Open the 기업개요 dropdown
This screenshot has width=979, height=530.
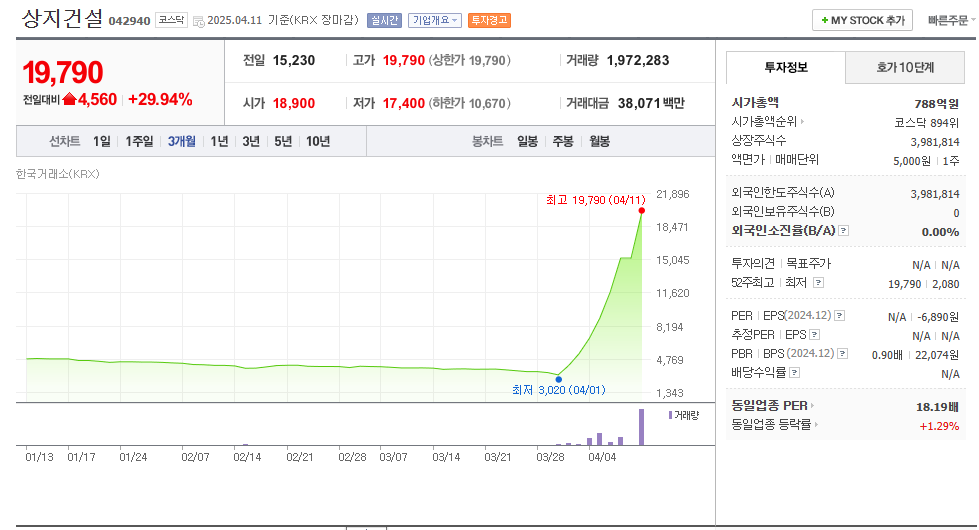tap(435, 21)
